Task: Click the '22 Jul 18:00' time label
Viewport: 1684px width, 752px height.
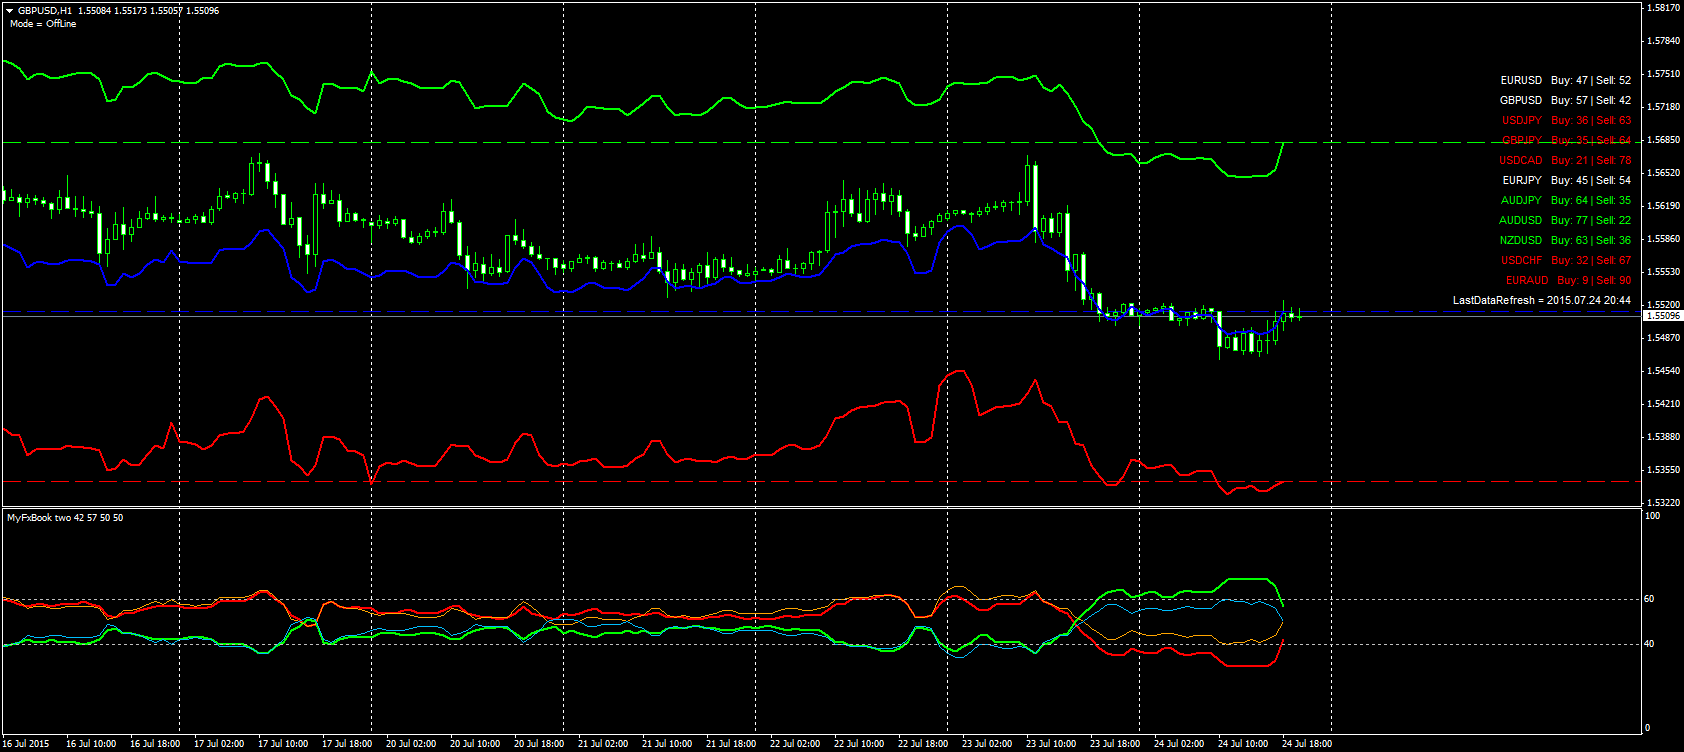Action: pos(923,744)
